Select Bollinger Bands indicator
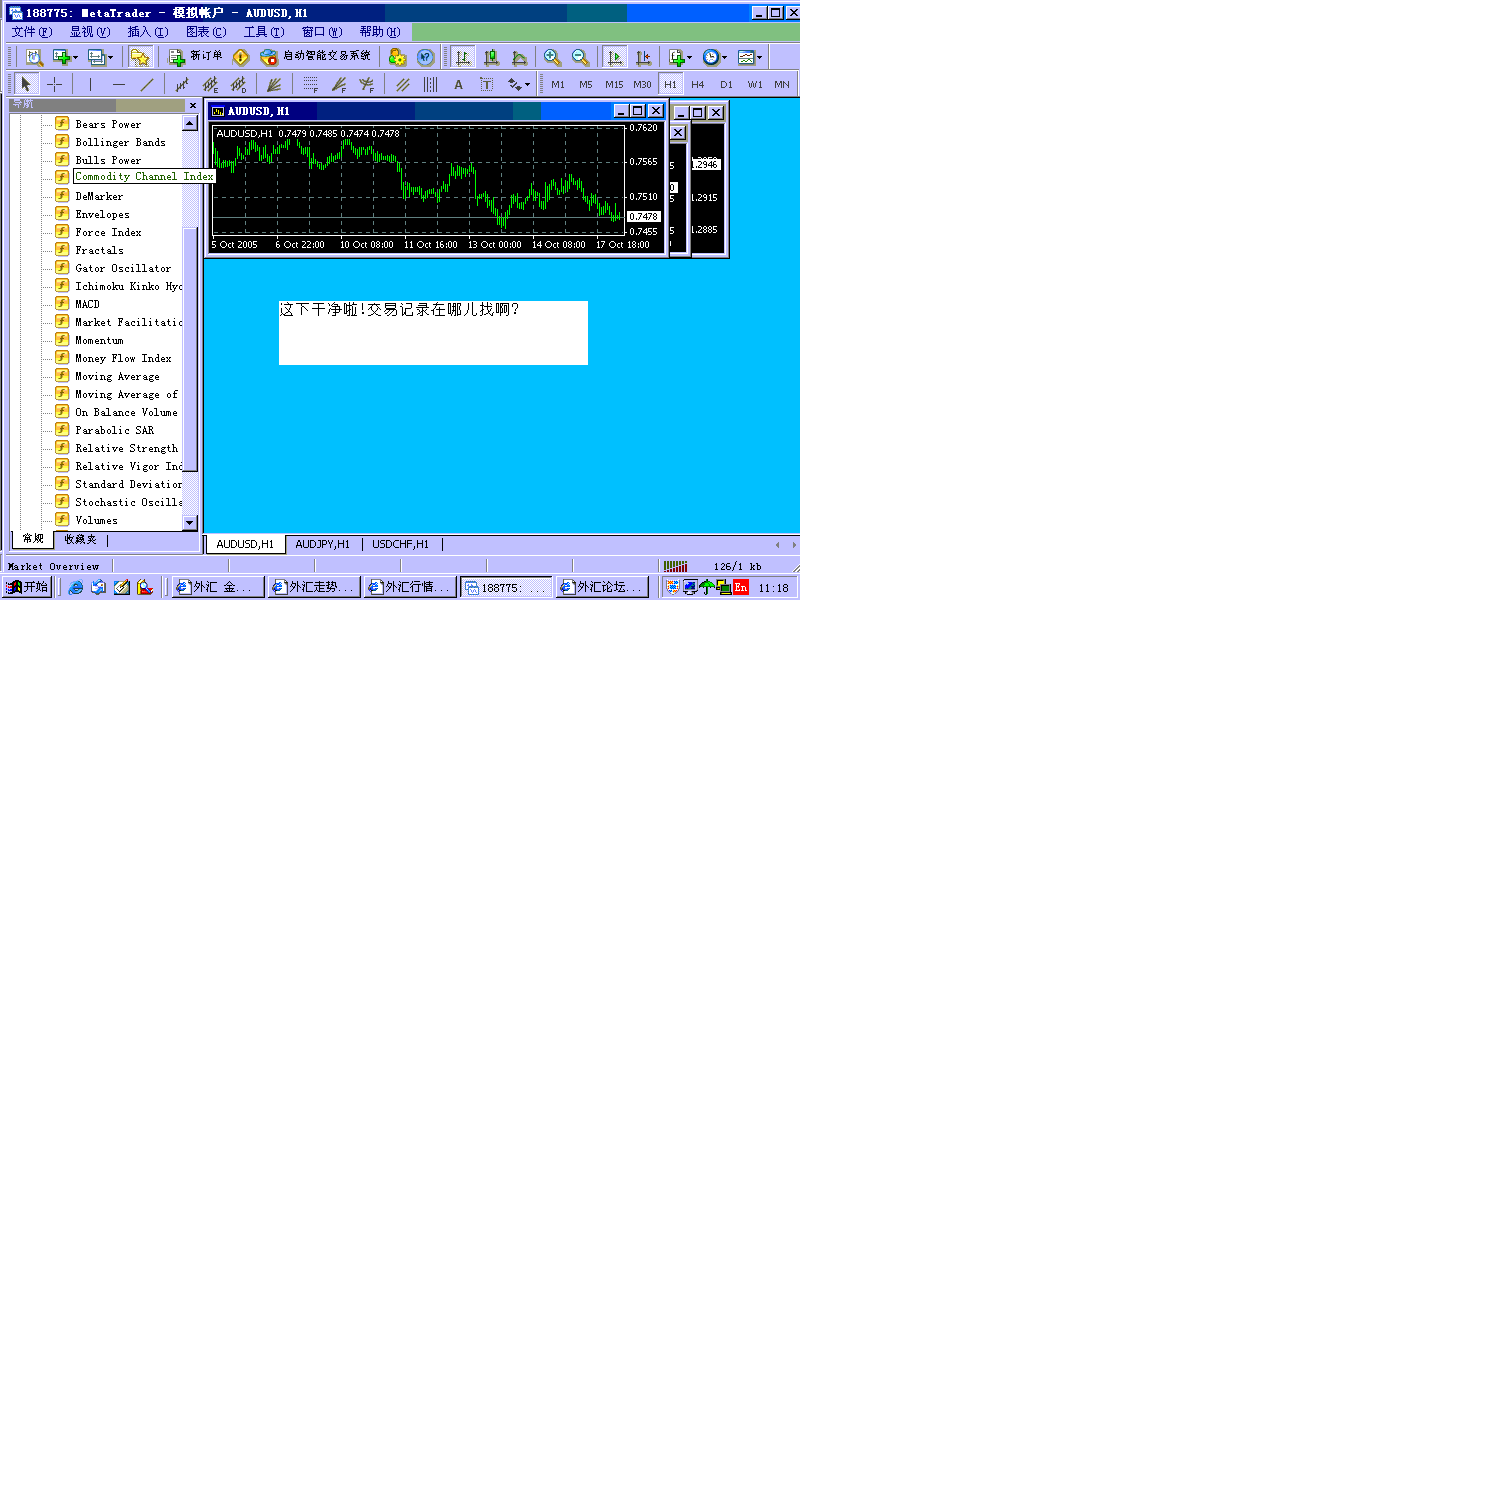This screenshot has width=1500, height=1500. (x=121, y=142)
